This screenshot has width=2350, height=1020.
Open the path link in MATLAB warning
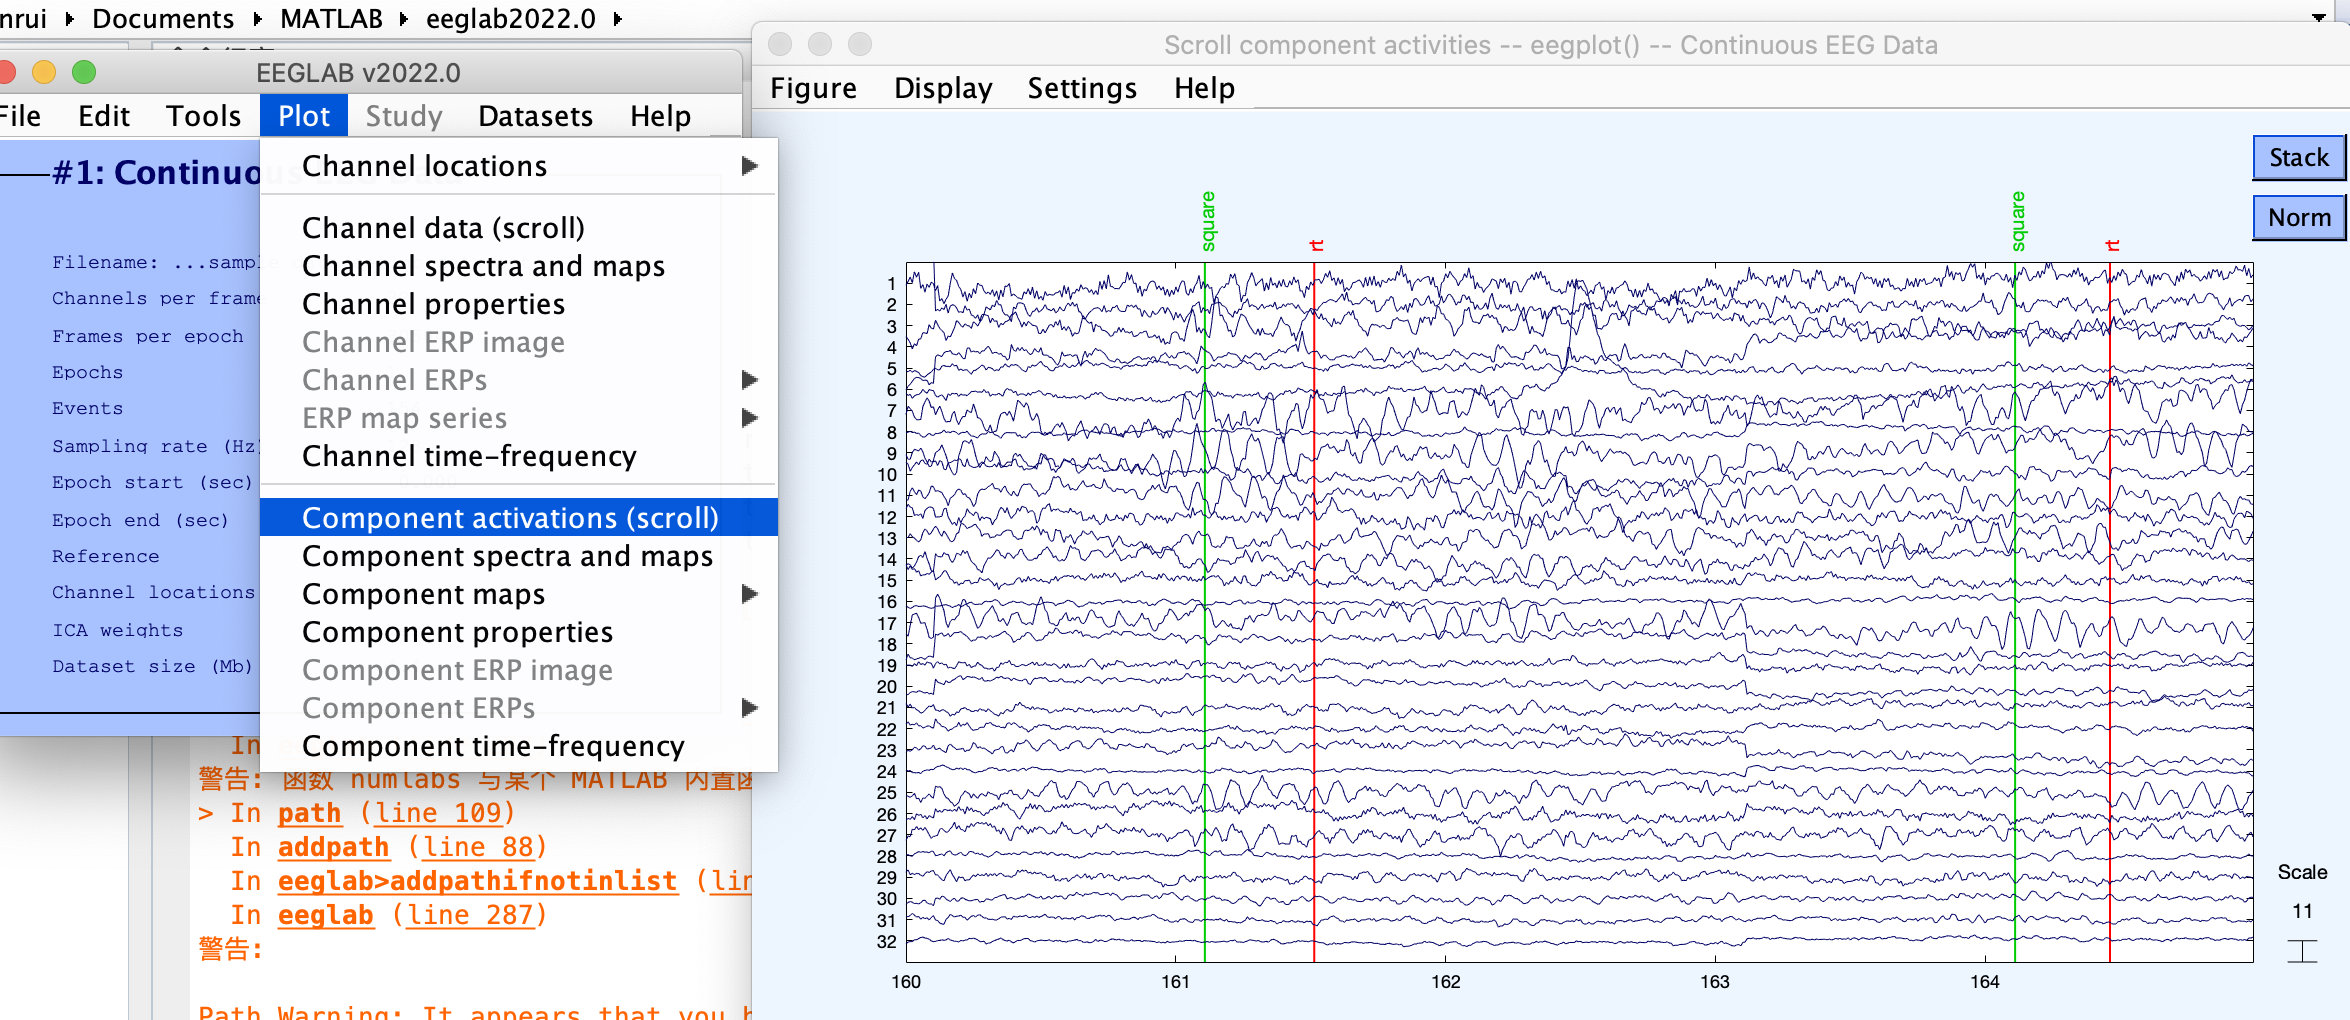(309, 813)
